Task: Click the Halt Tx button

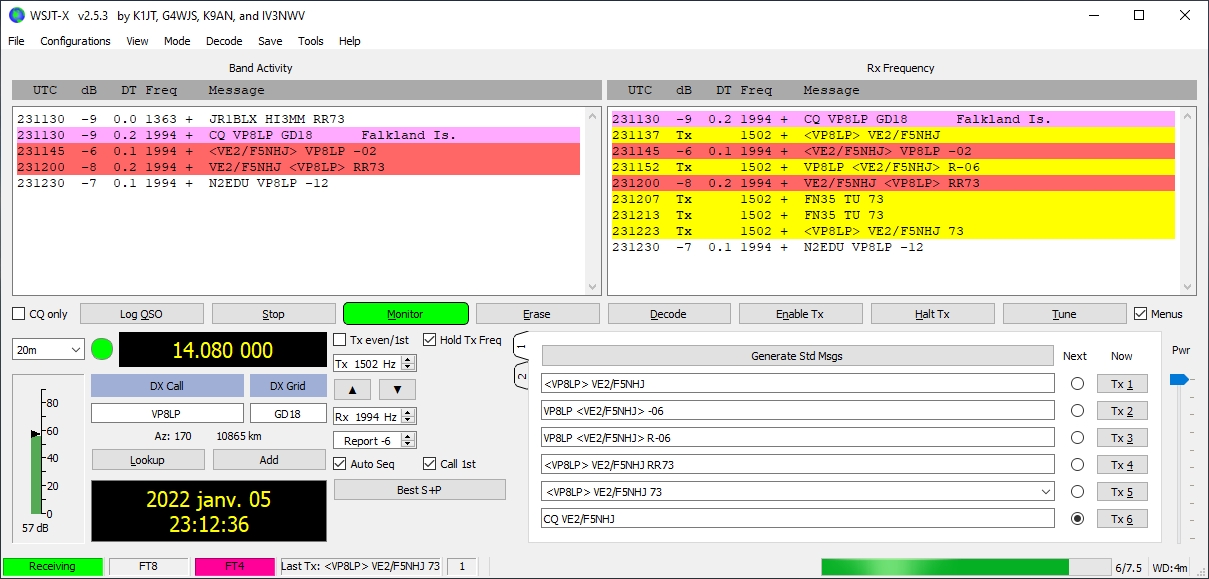Action: click(932, 314)
